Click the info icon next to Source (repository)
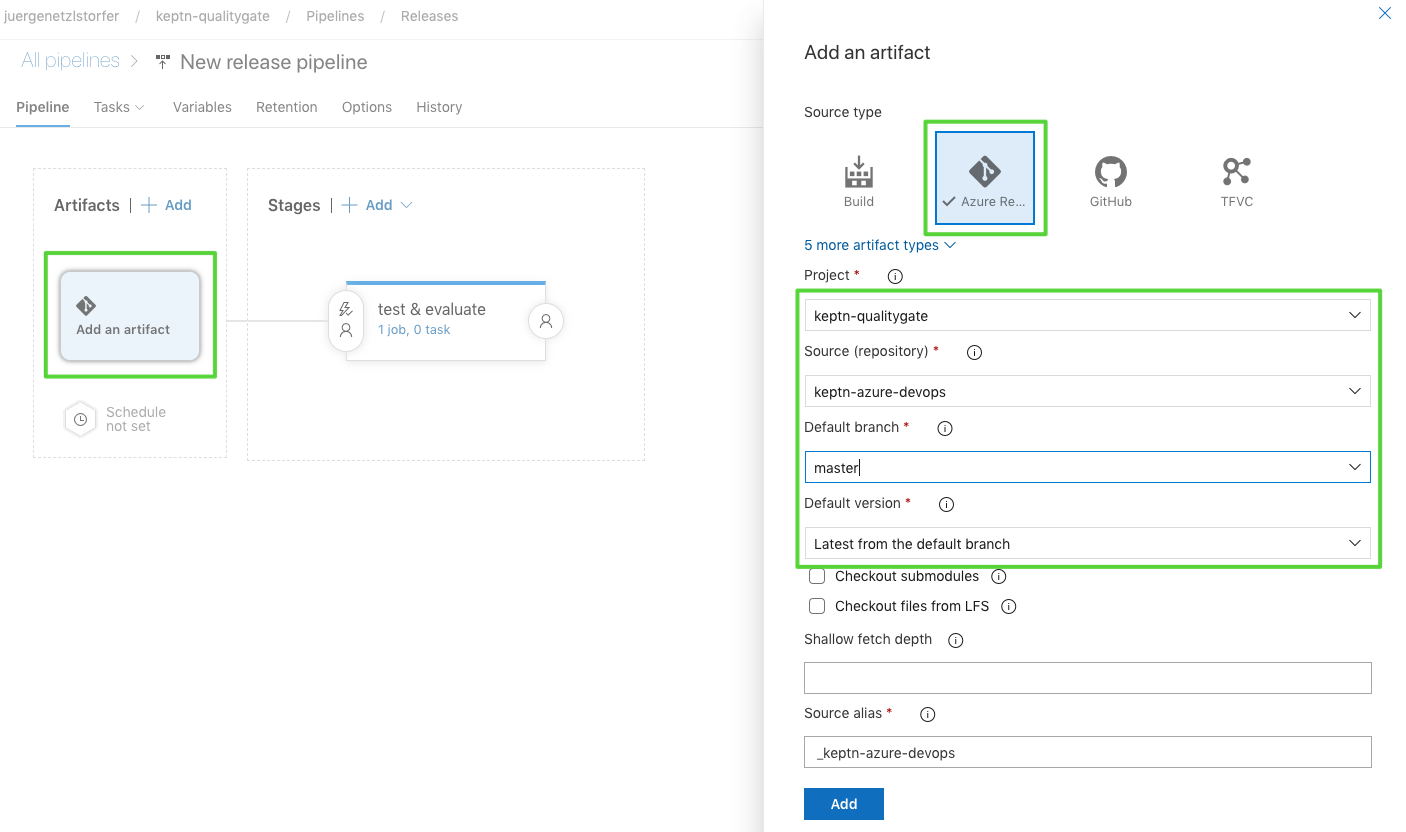Image resolution: width=1406 pixels, height=832 pixels. click(x=974, y=352)
